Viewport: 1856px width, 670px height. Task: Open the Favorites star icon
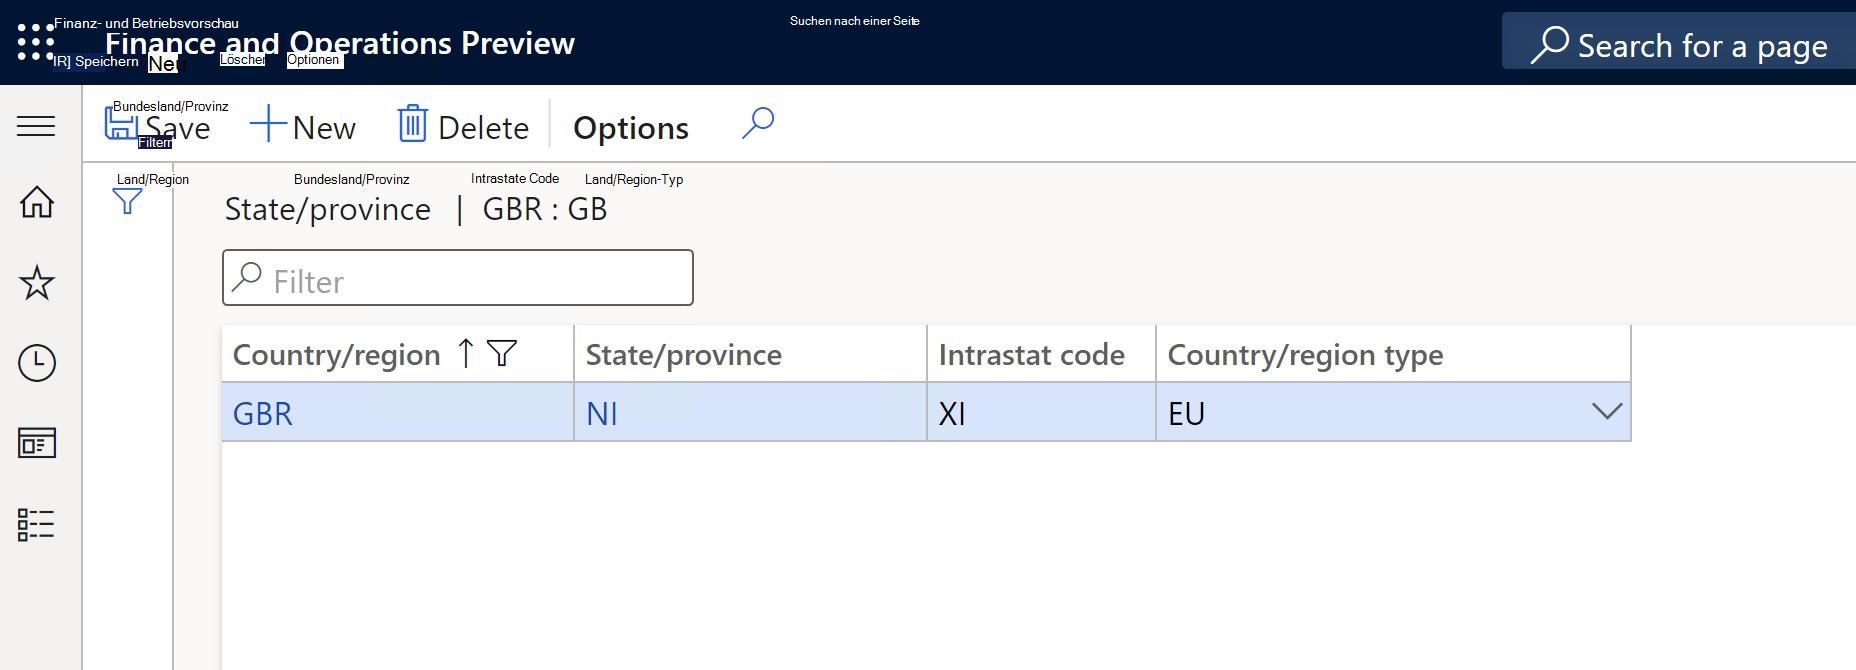[37, 283]
